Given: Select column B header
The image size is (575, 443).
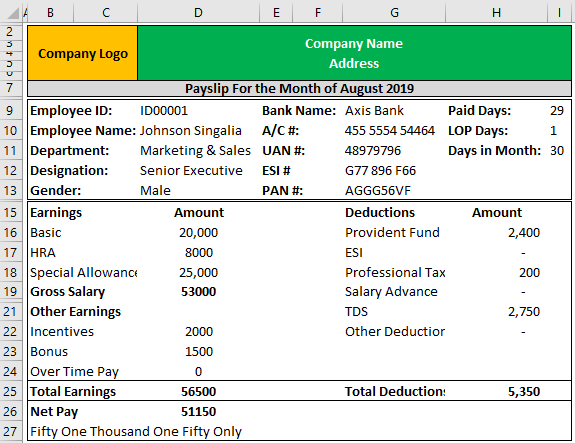Looking at the screenshot, I should 51,13.
